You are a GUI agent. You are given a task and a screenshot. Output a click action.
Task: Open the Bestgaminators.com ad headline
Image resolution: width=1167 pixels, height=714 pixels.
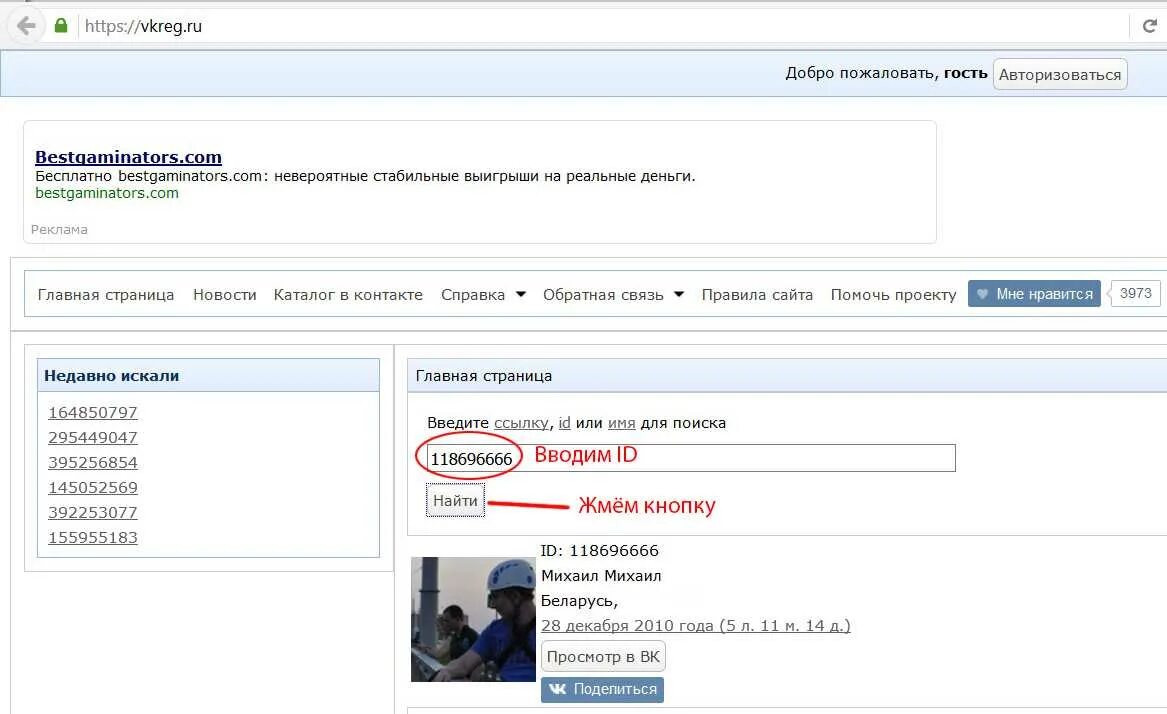[128, 157]
